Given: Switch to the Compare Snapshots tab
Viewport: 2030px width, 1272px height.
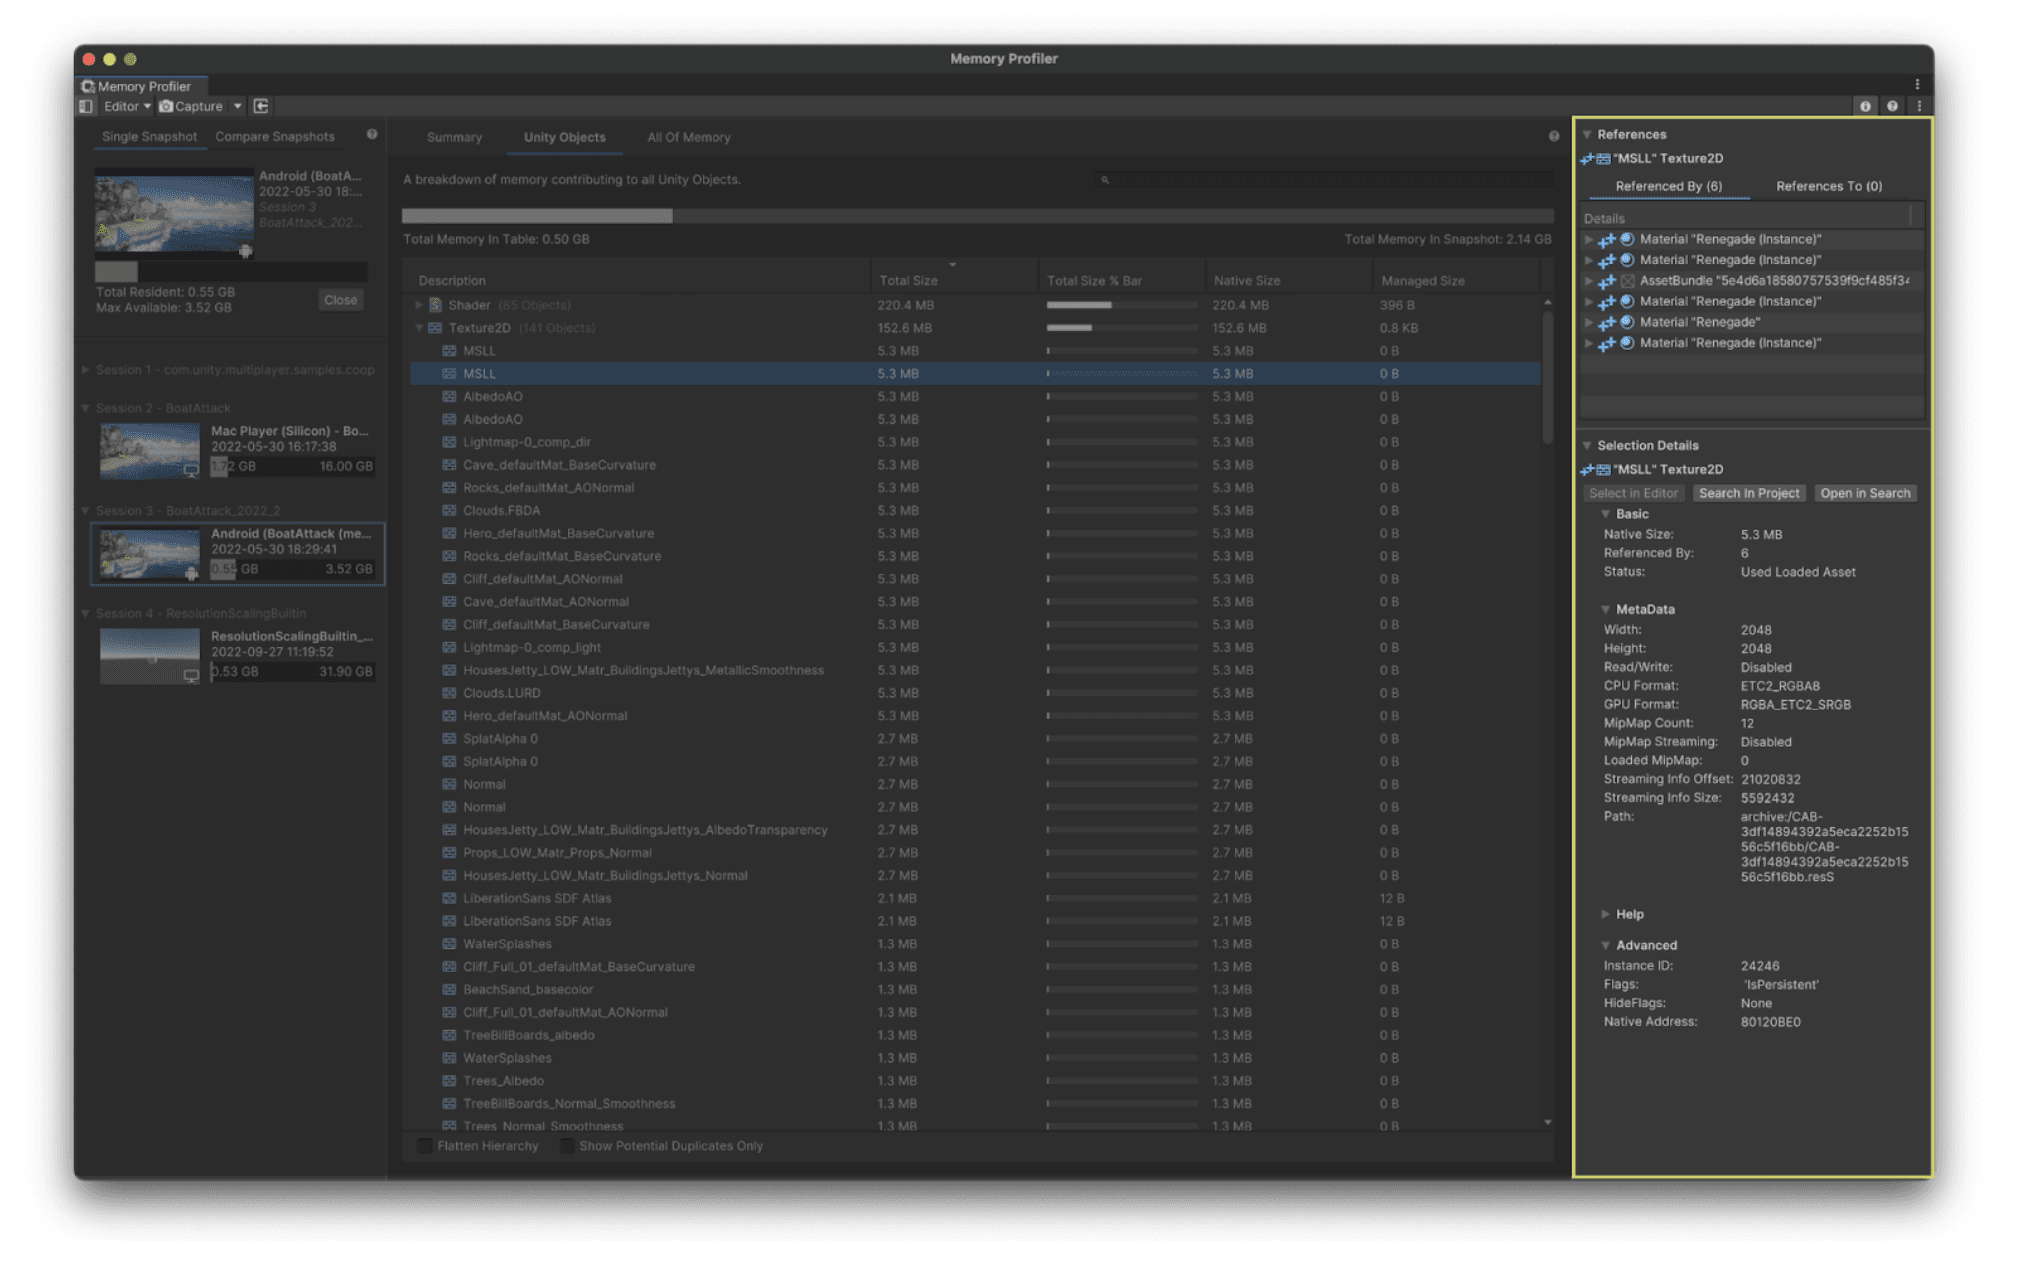Looking at the screenshot, I should coord(275,137).
